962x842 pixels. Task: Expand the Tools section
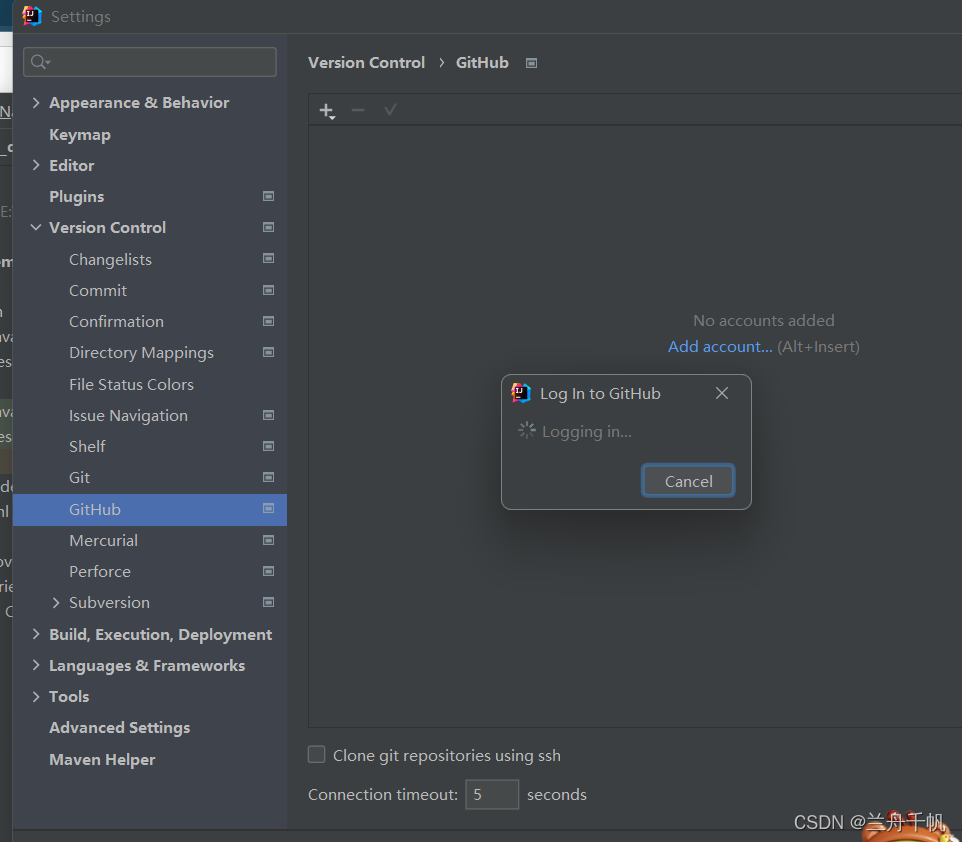point(36,697)
